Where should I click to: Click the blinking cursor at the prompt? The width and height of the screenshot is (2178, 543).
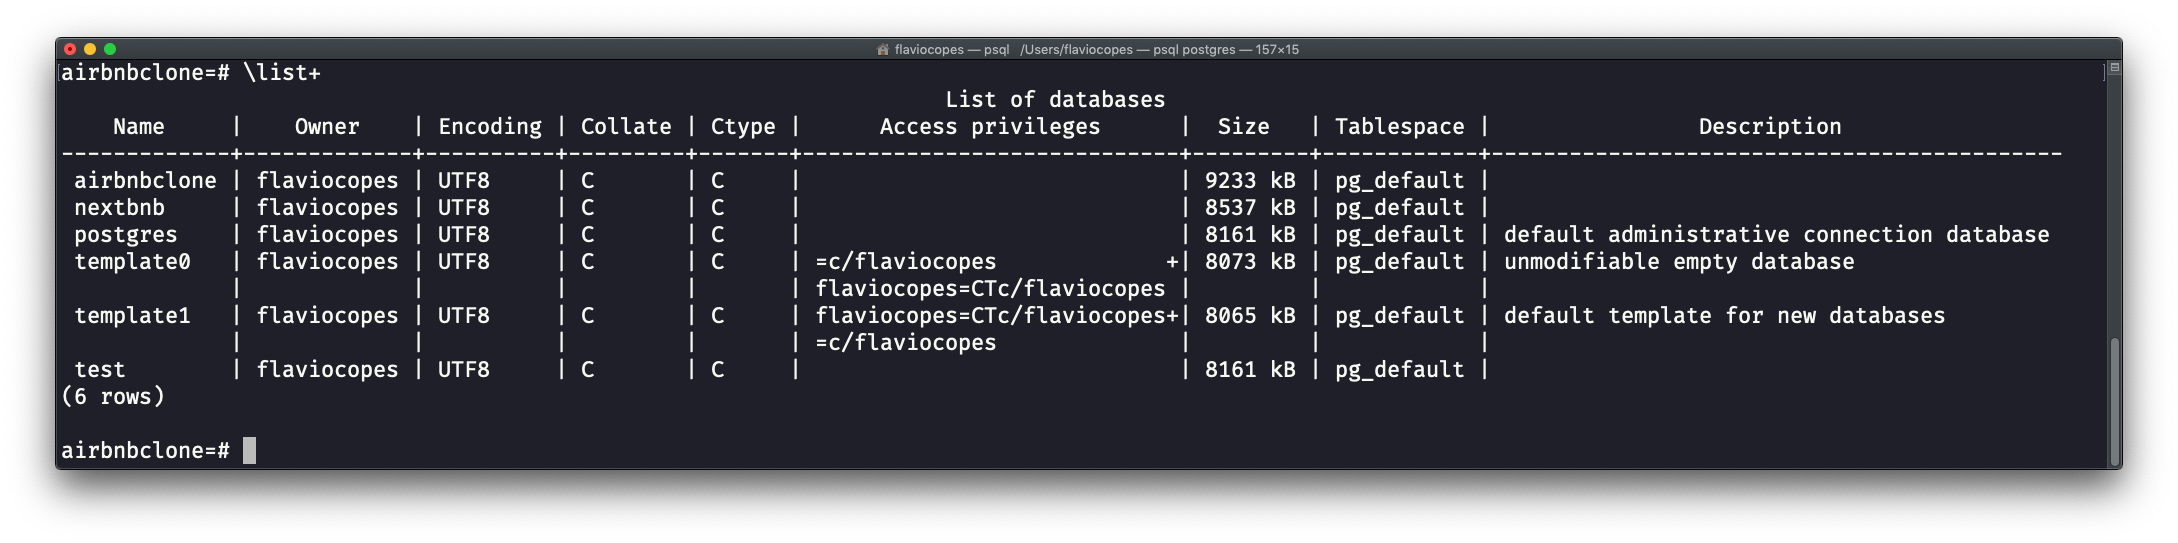249,451
